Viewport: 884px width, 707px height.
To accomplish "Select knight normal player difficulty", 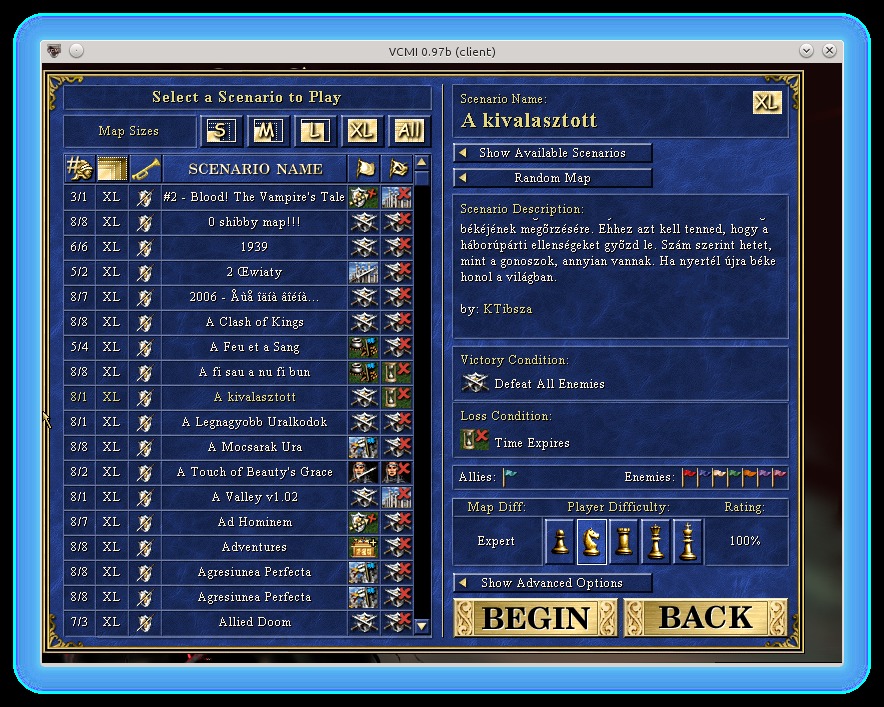I will [592, 541].
